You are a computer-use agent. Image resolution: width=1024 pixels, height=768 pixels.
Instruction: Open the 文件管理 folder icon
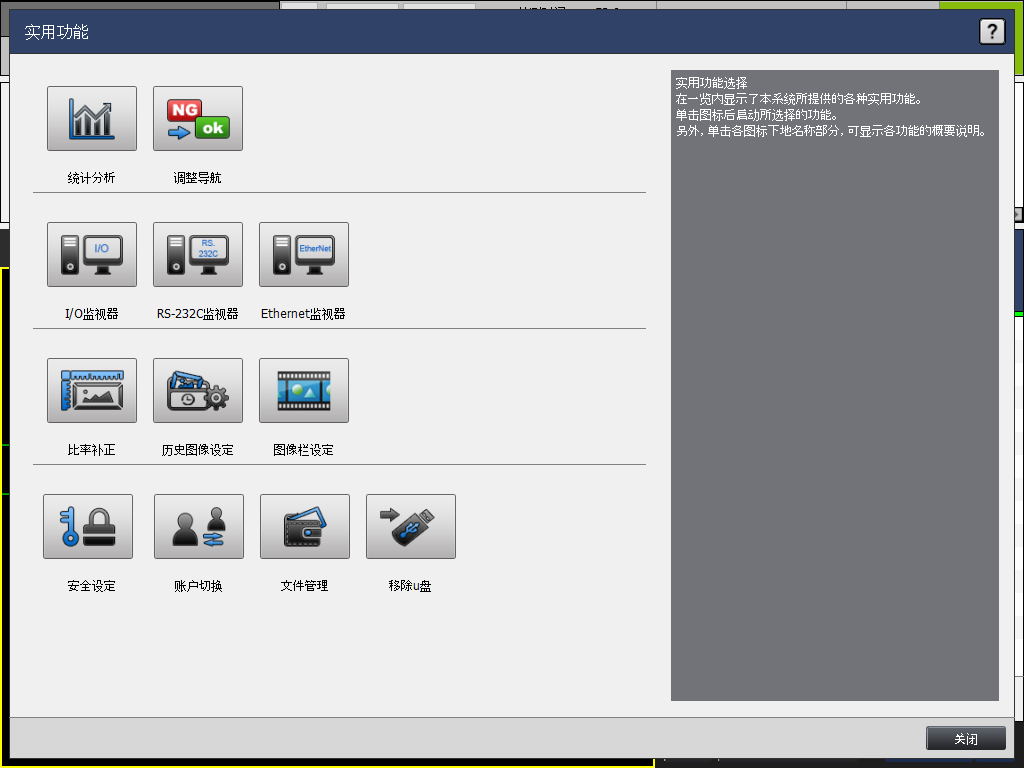305,527
